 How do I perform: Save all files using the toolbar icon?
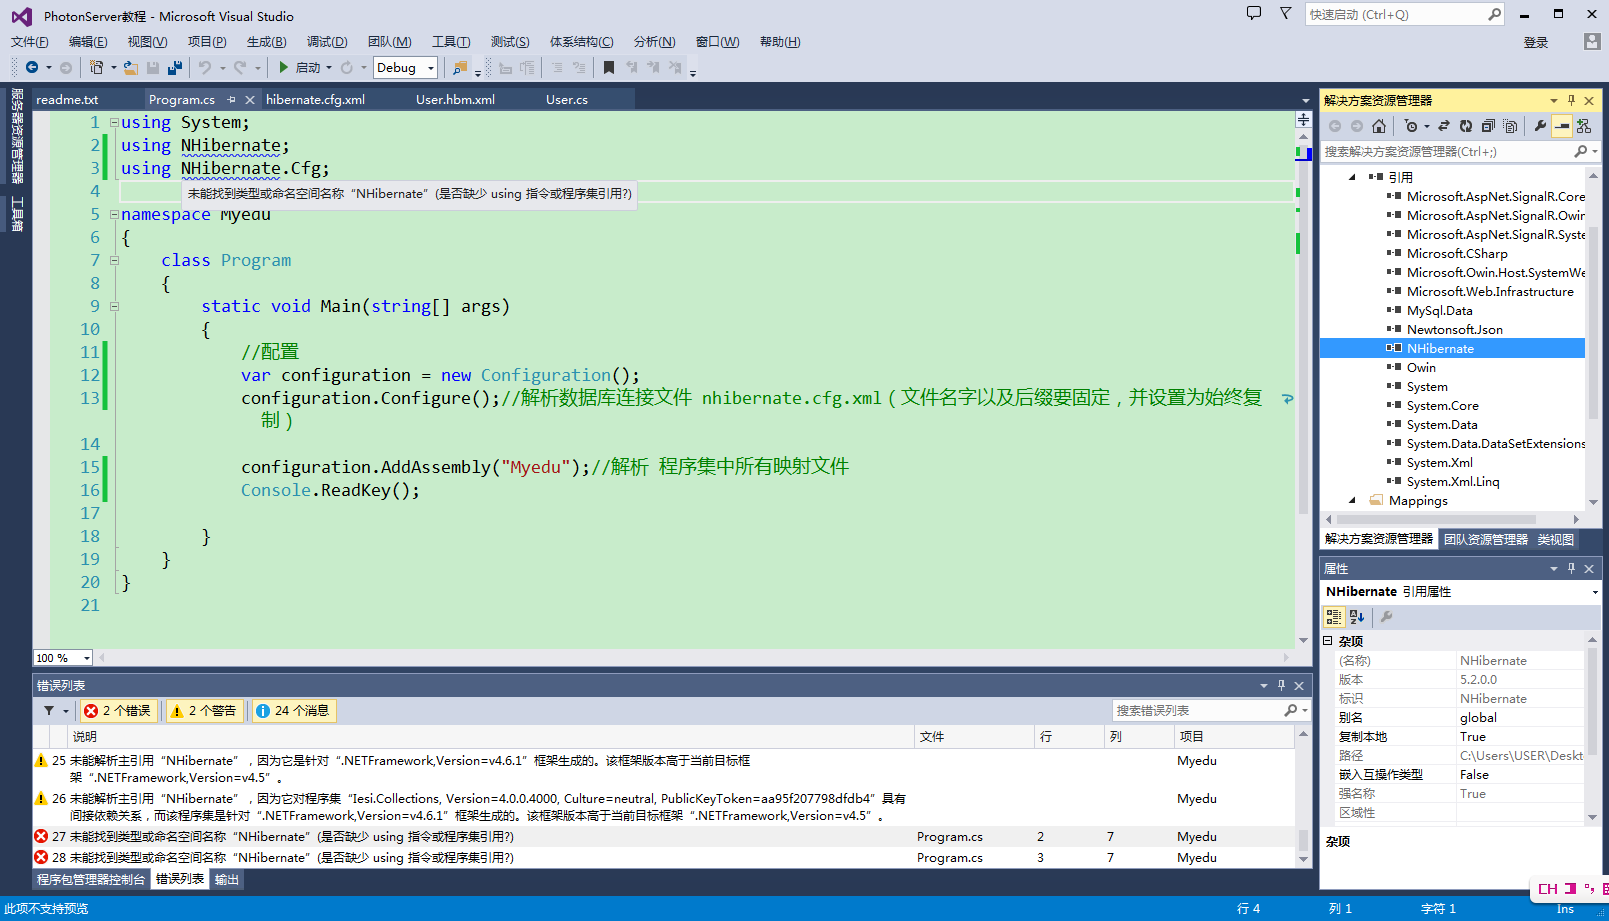tap(175, 67)
